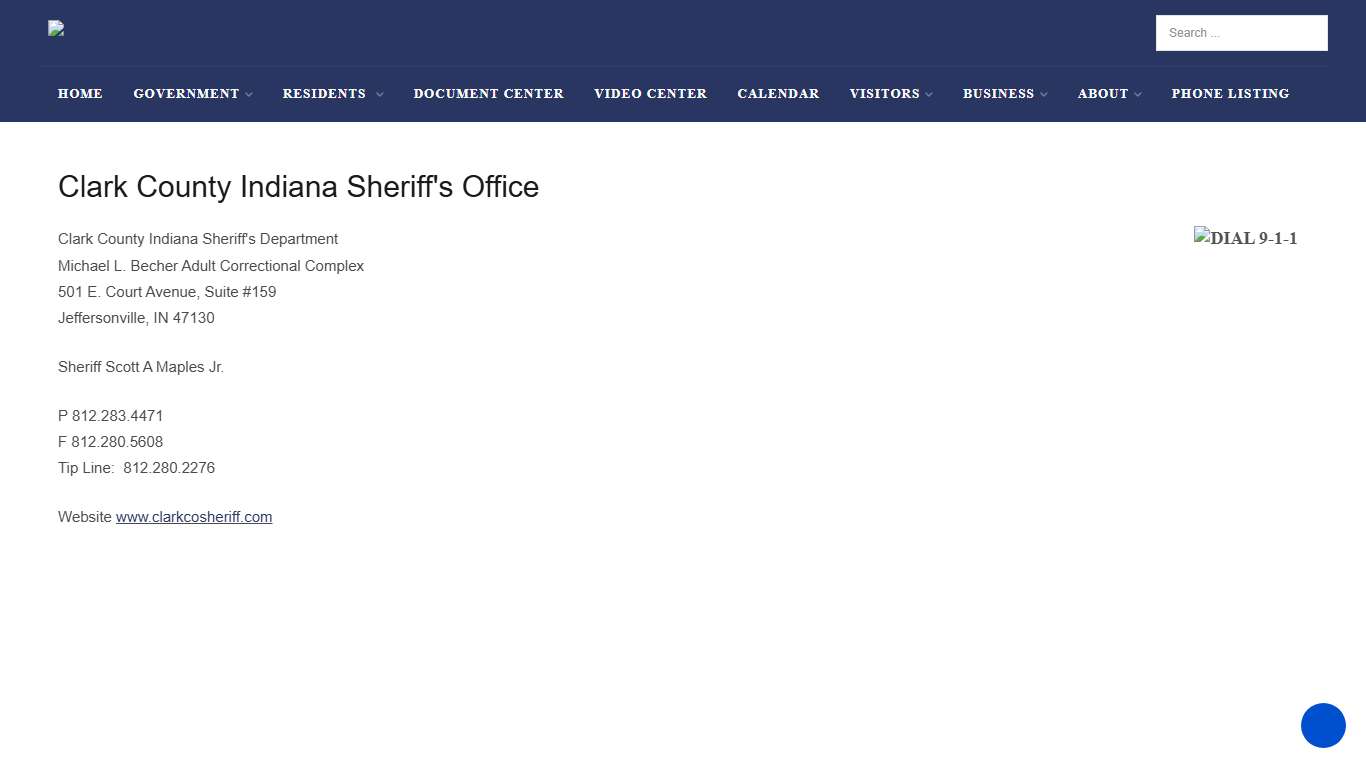Click inside the Search input field

[x=1241, y=32]
